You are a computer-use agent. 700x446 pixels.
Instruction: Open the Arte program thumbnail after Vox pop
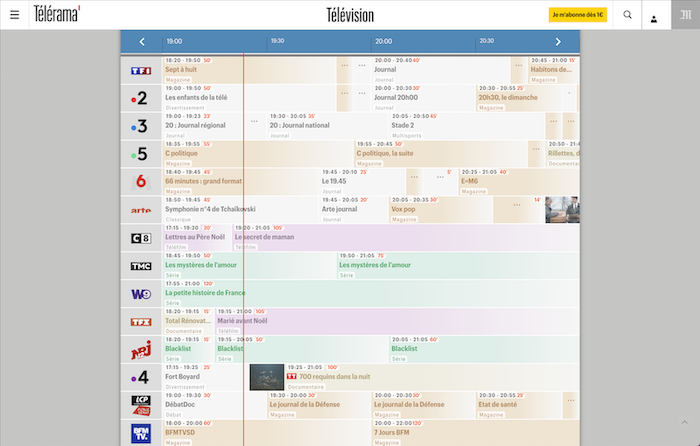pos(562,210)
